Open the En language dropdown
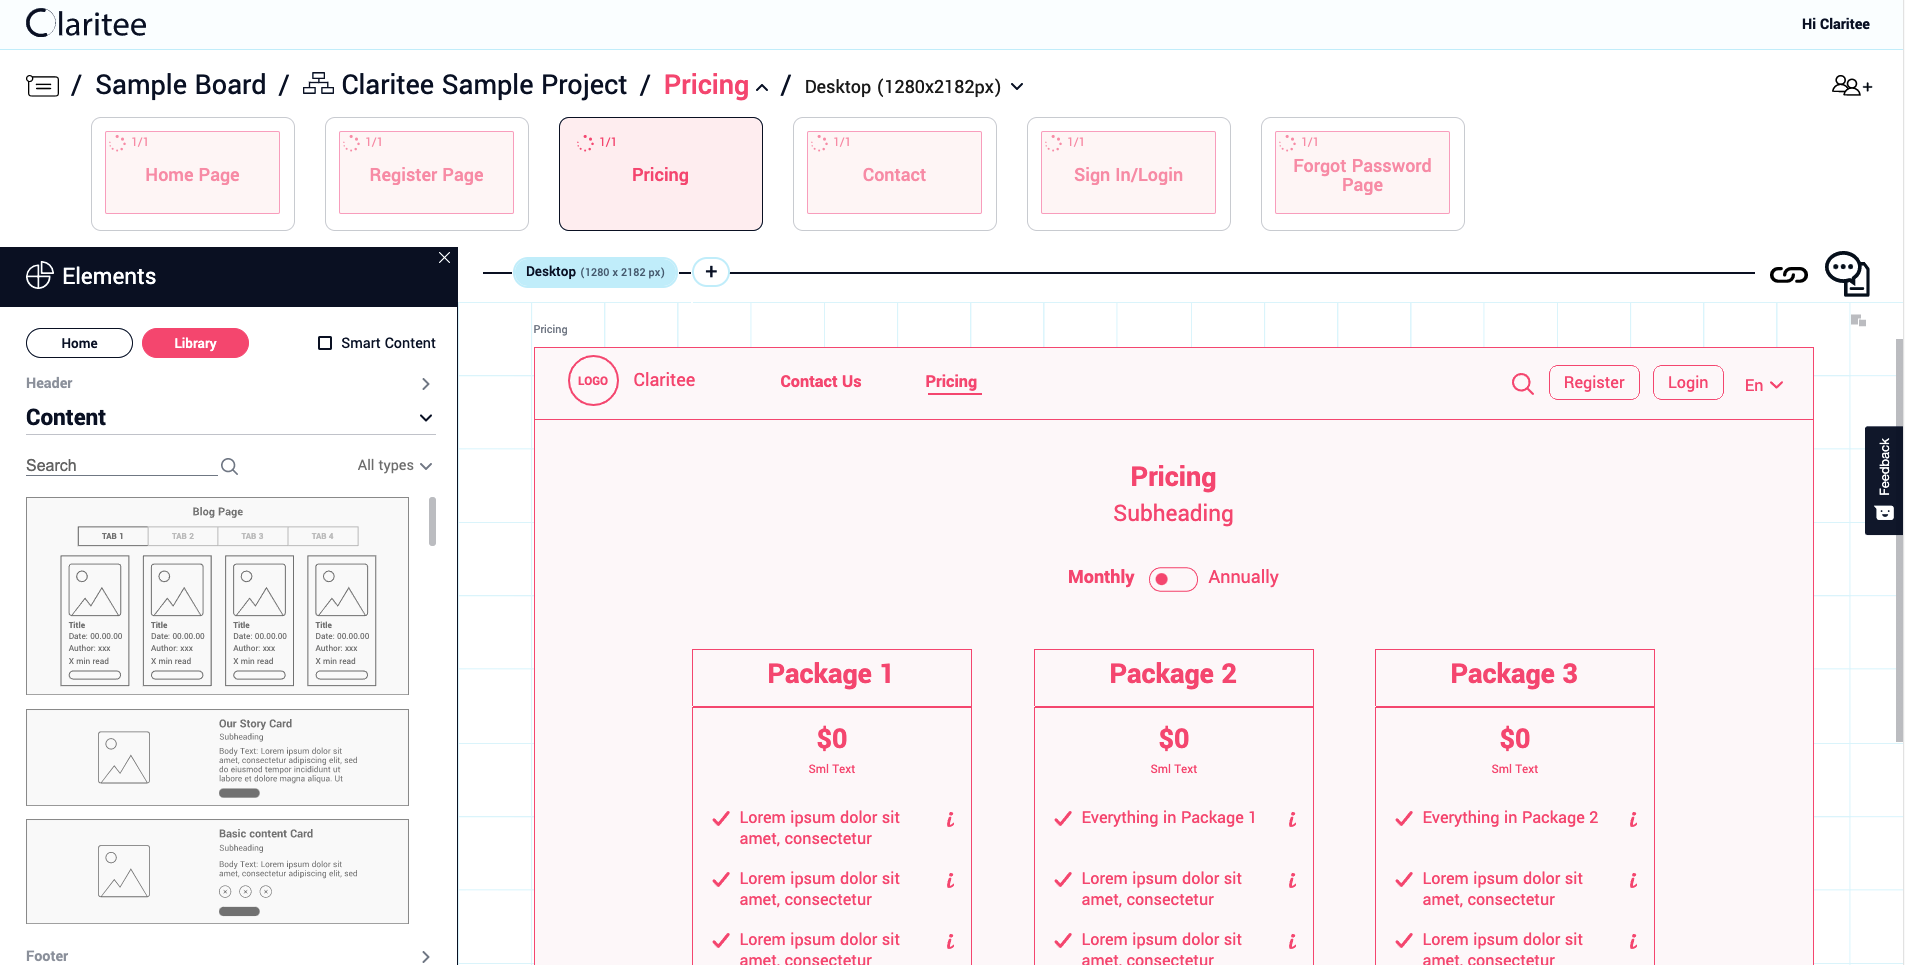 (x=1764, y=385)
